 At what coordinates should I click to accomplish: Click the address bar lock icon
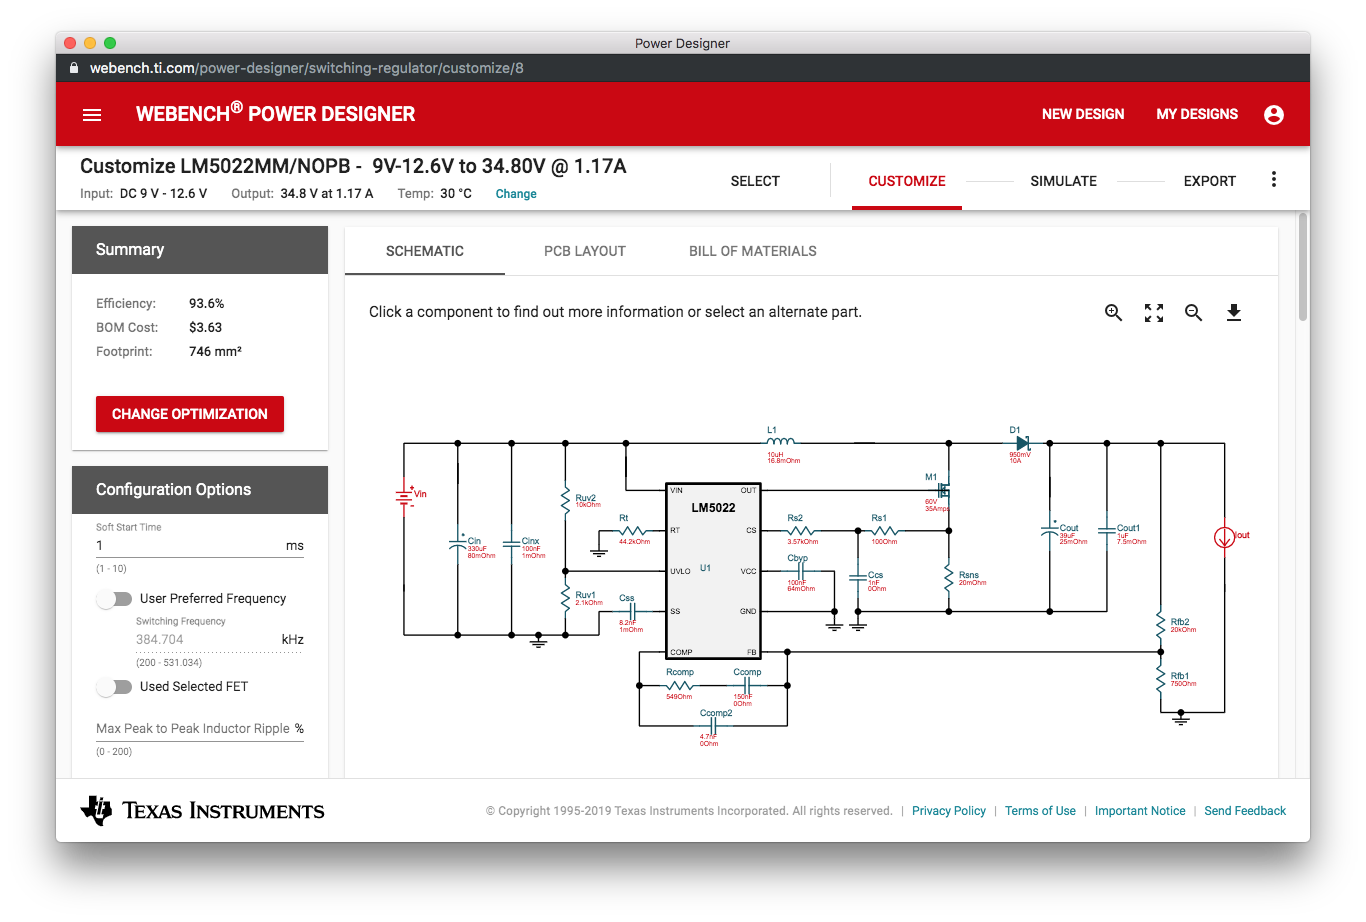click(x=74, y=68)
